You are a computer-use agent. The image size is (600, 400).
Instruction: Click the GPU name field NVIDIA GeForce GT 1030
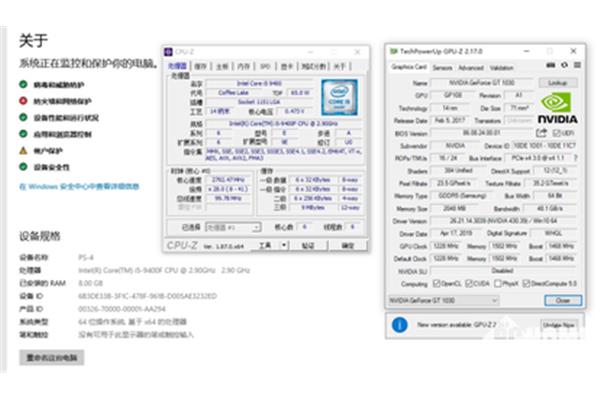(x=482, y=83)
